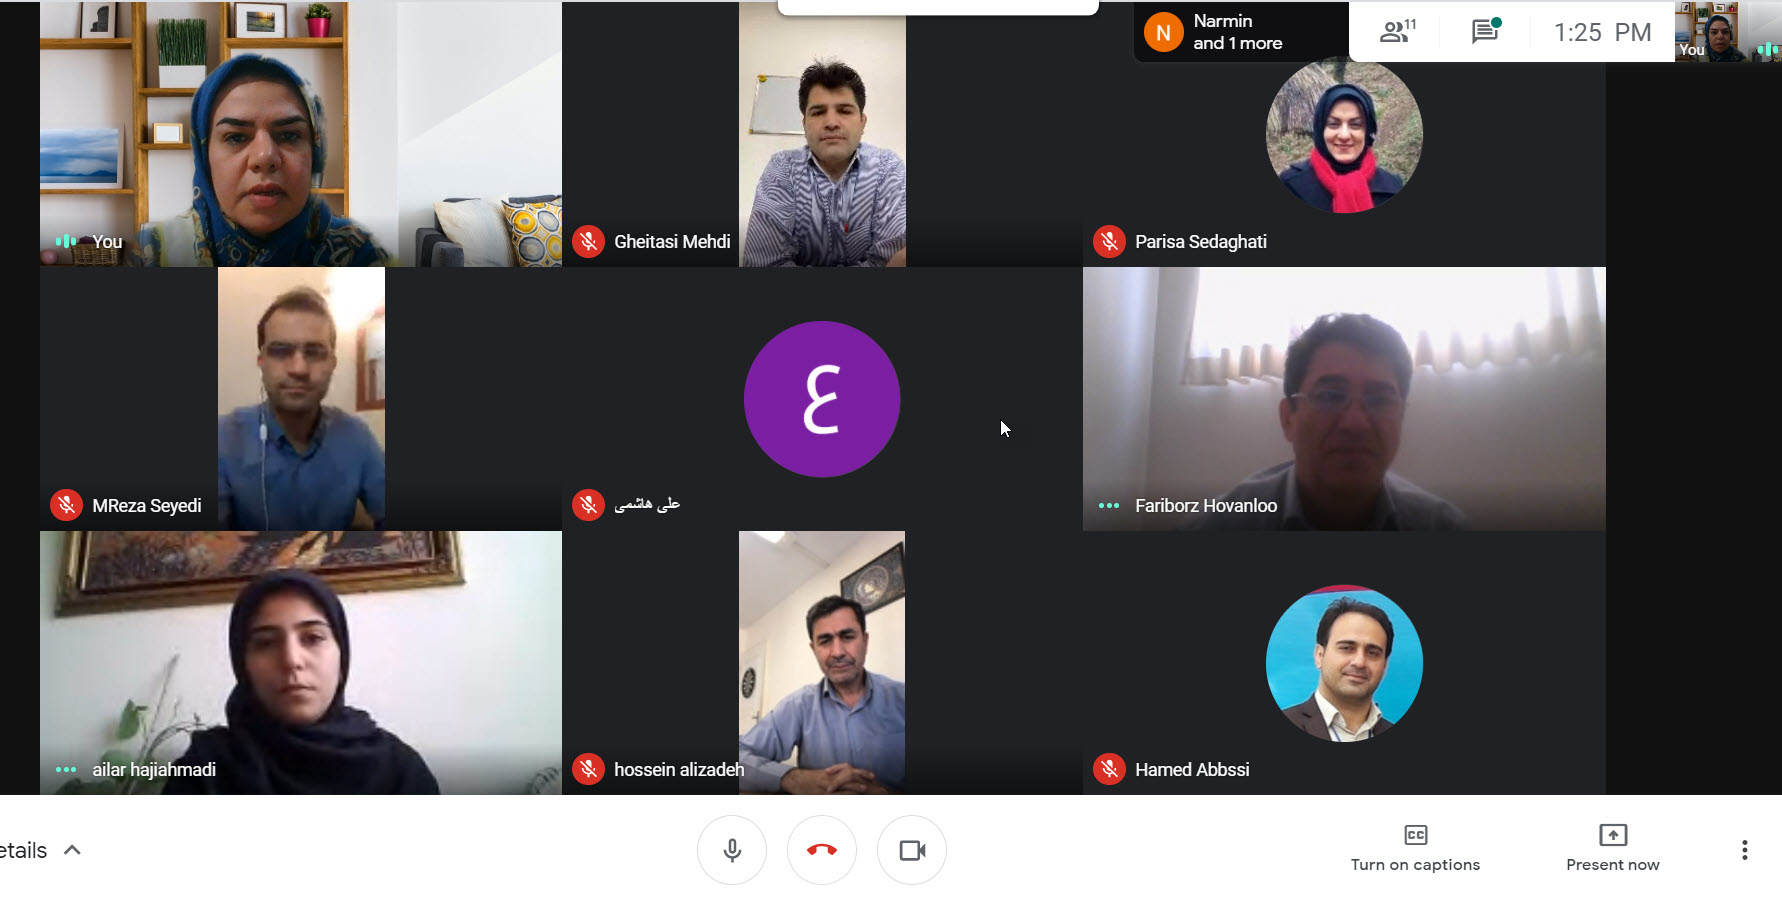Click three dots next to Fariborz Hovanloo
Viewport: 1782px width, 900px height.
[x=1109, y=505]
